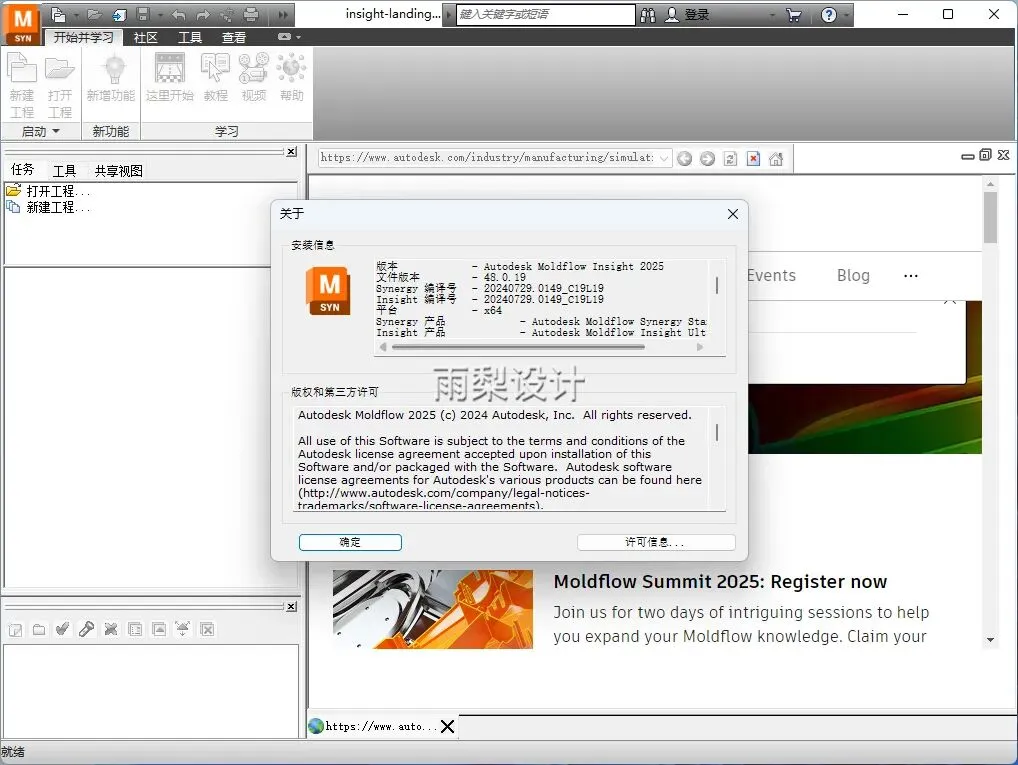Close the task panel with its X
The image size is (1018, 765).
coord(292,151)
